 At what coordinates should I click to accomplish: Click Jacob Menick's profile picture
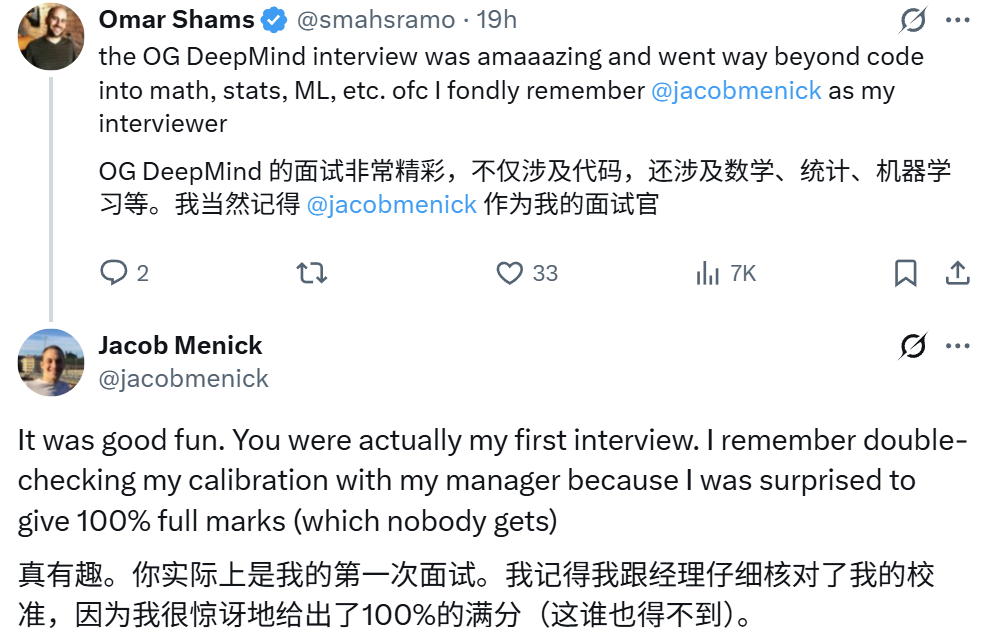(x=51, y=362)
